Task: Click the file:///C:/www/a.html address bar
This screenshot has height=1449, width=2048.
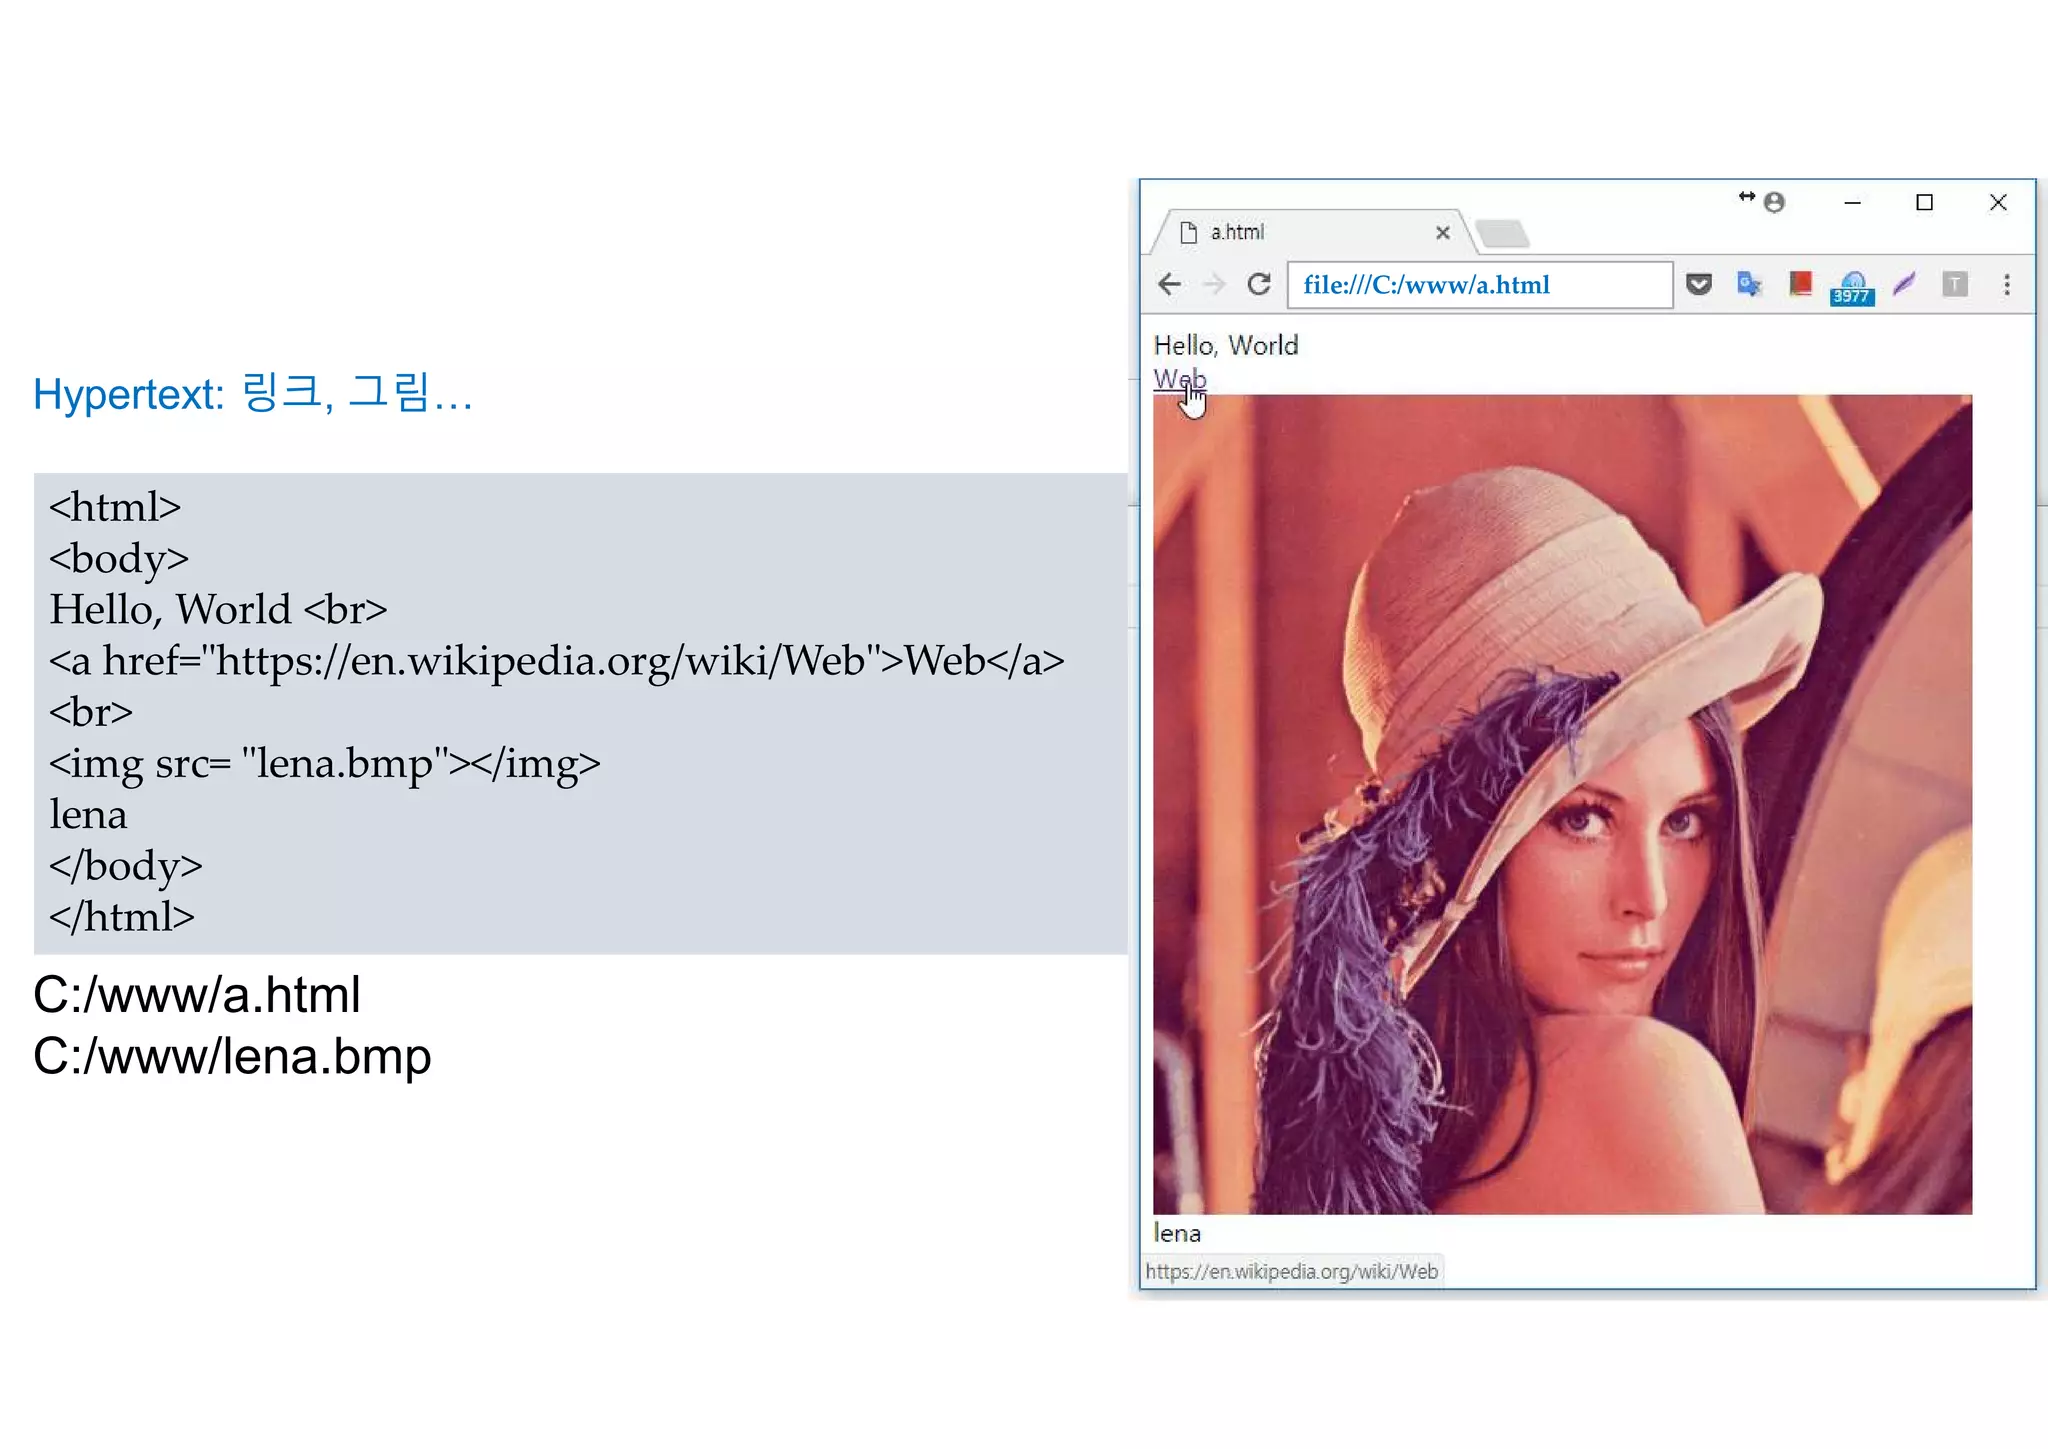Action: point(1479,285)
